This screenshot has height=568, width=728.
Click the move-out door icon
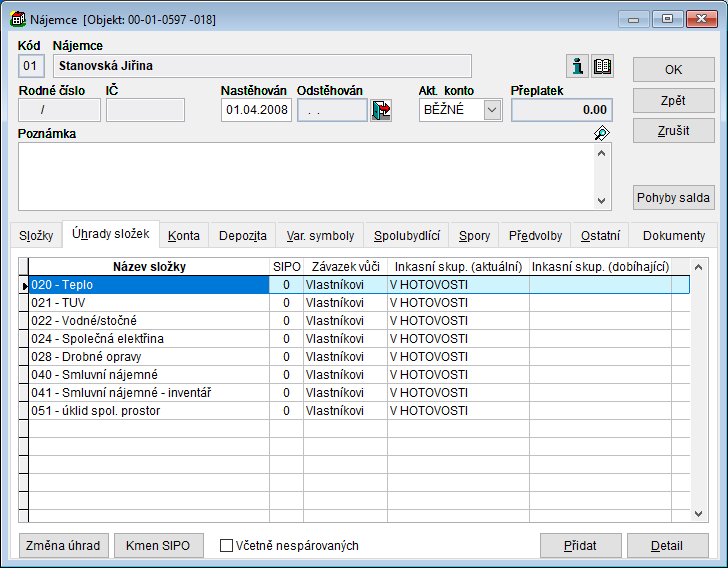[x=381, y=110]
